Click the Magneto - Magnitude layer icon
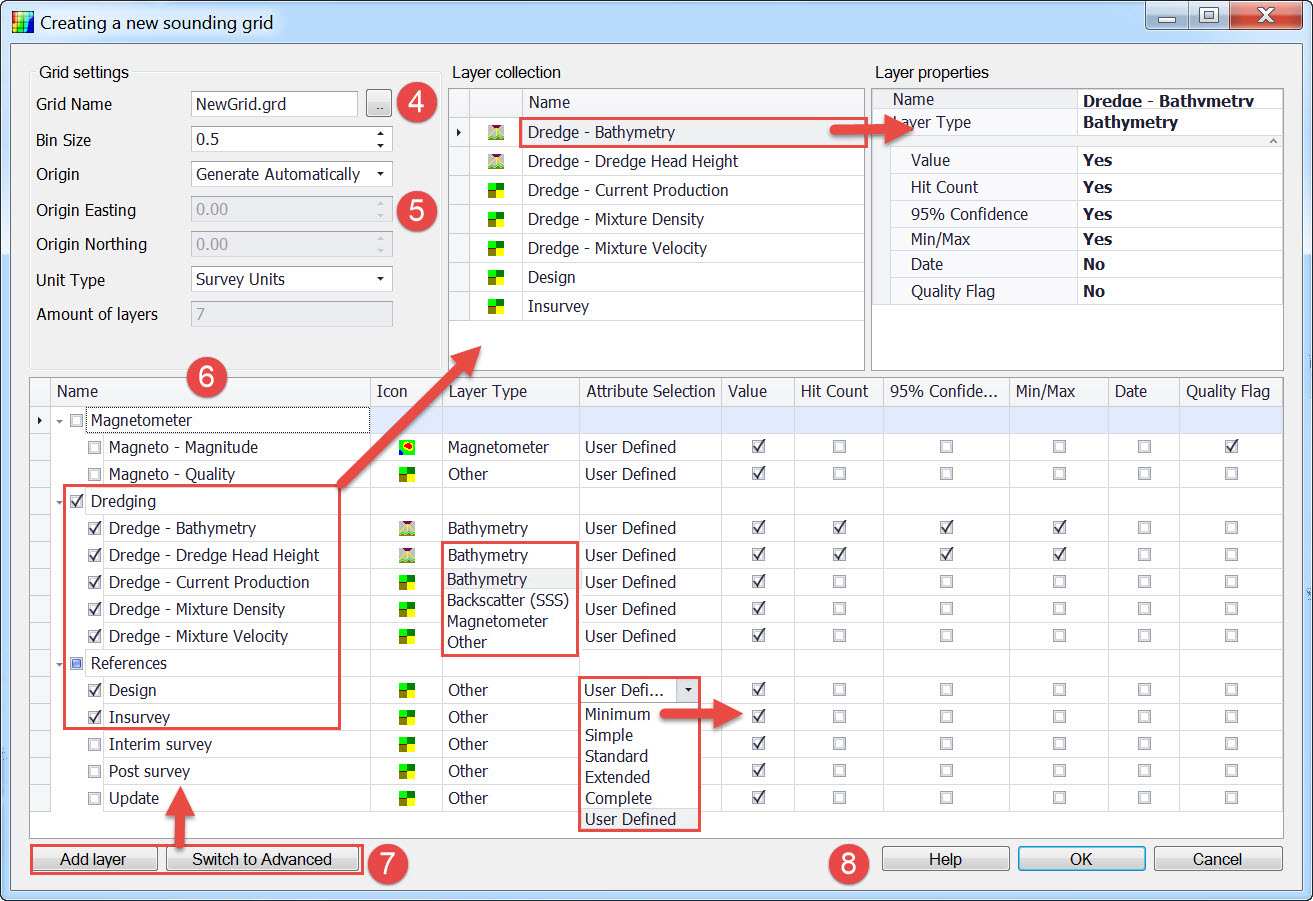The height and width of the screenshot is (901, 1313). [x=407, y=447]
